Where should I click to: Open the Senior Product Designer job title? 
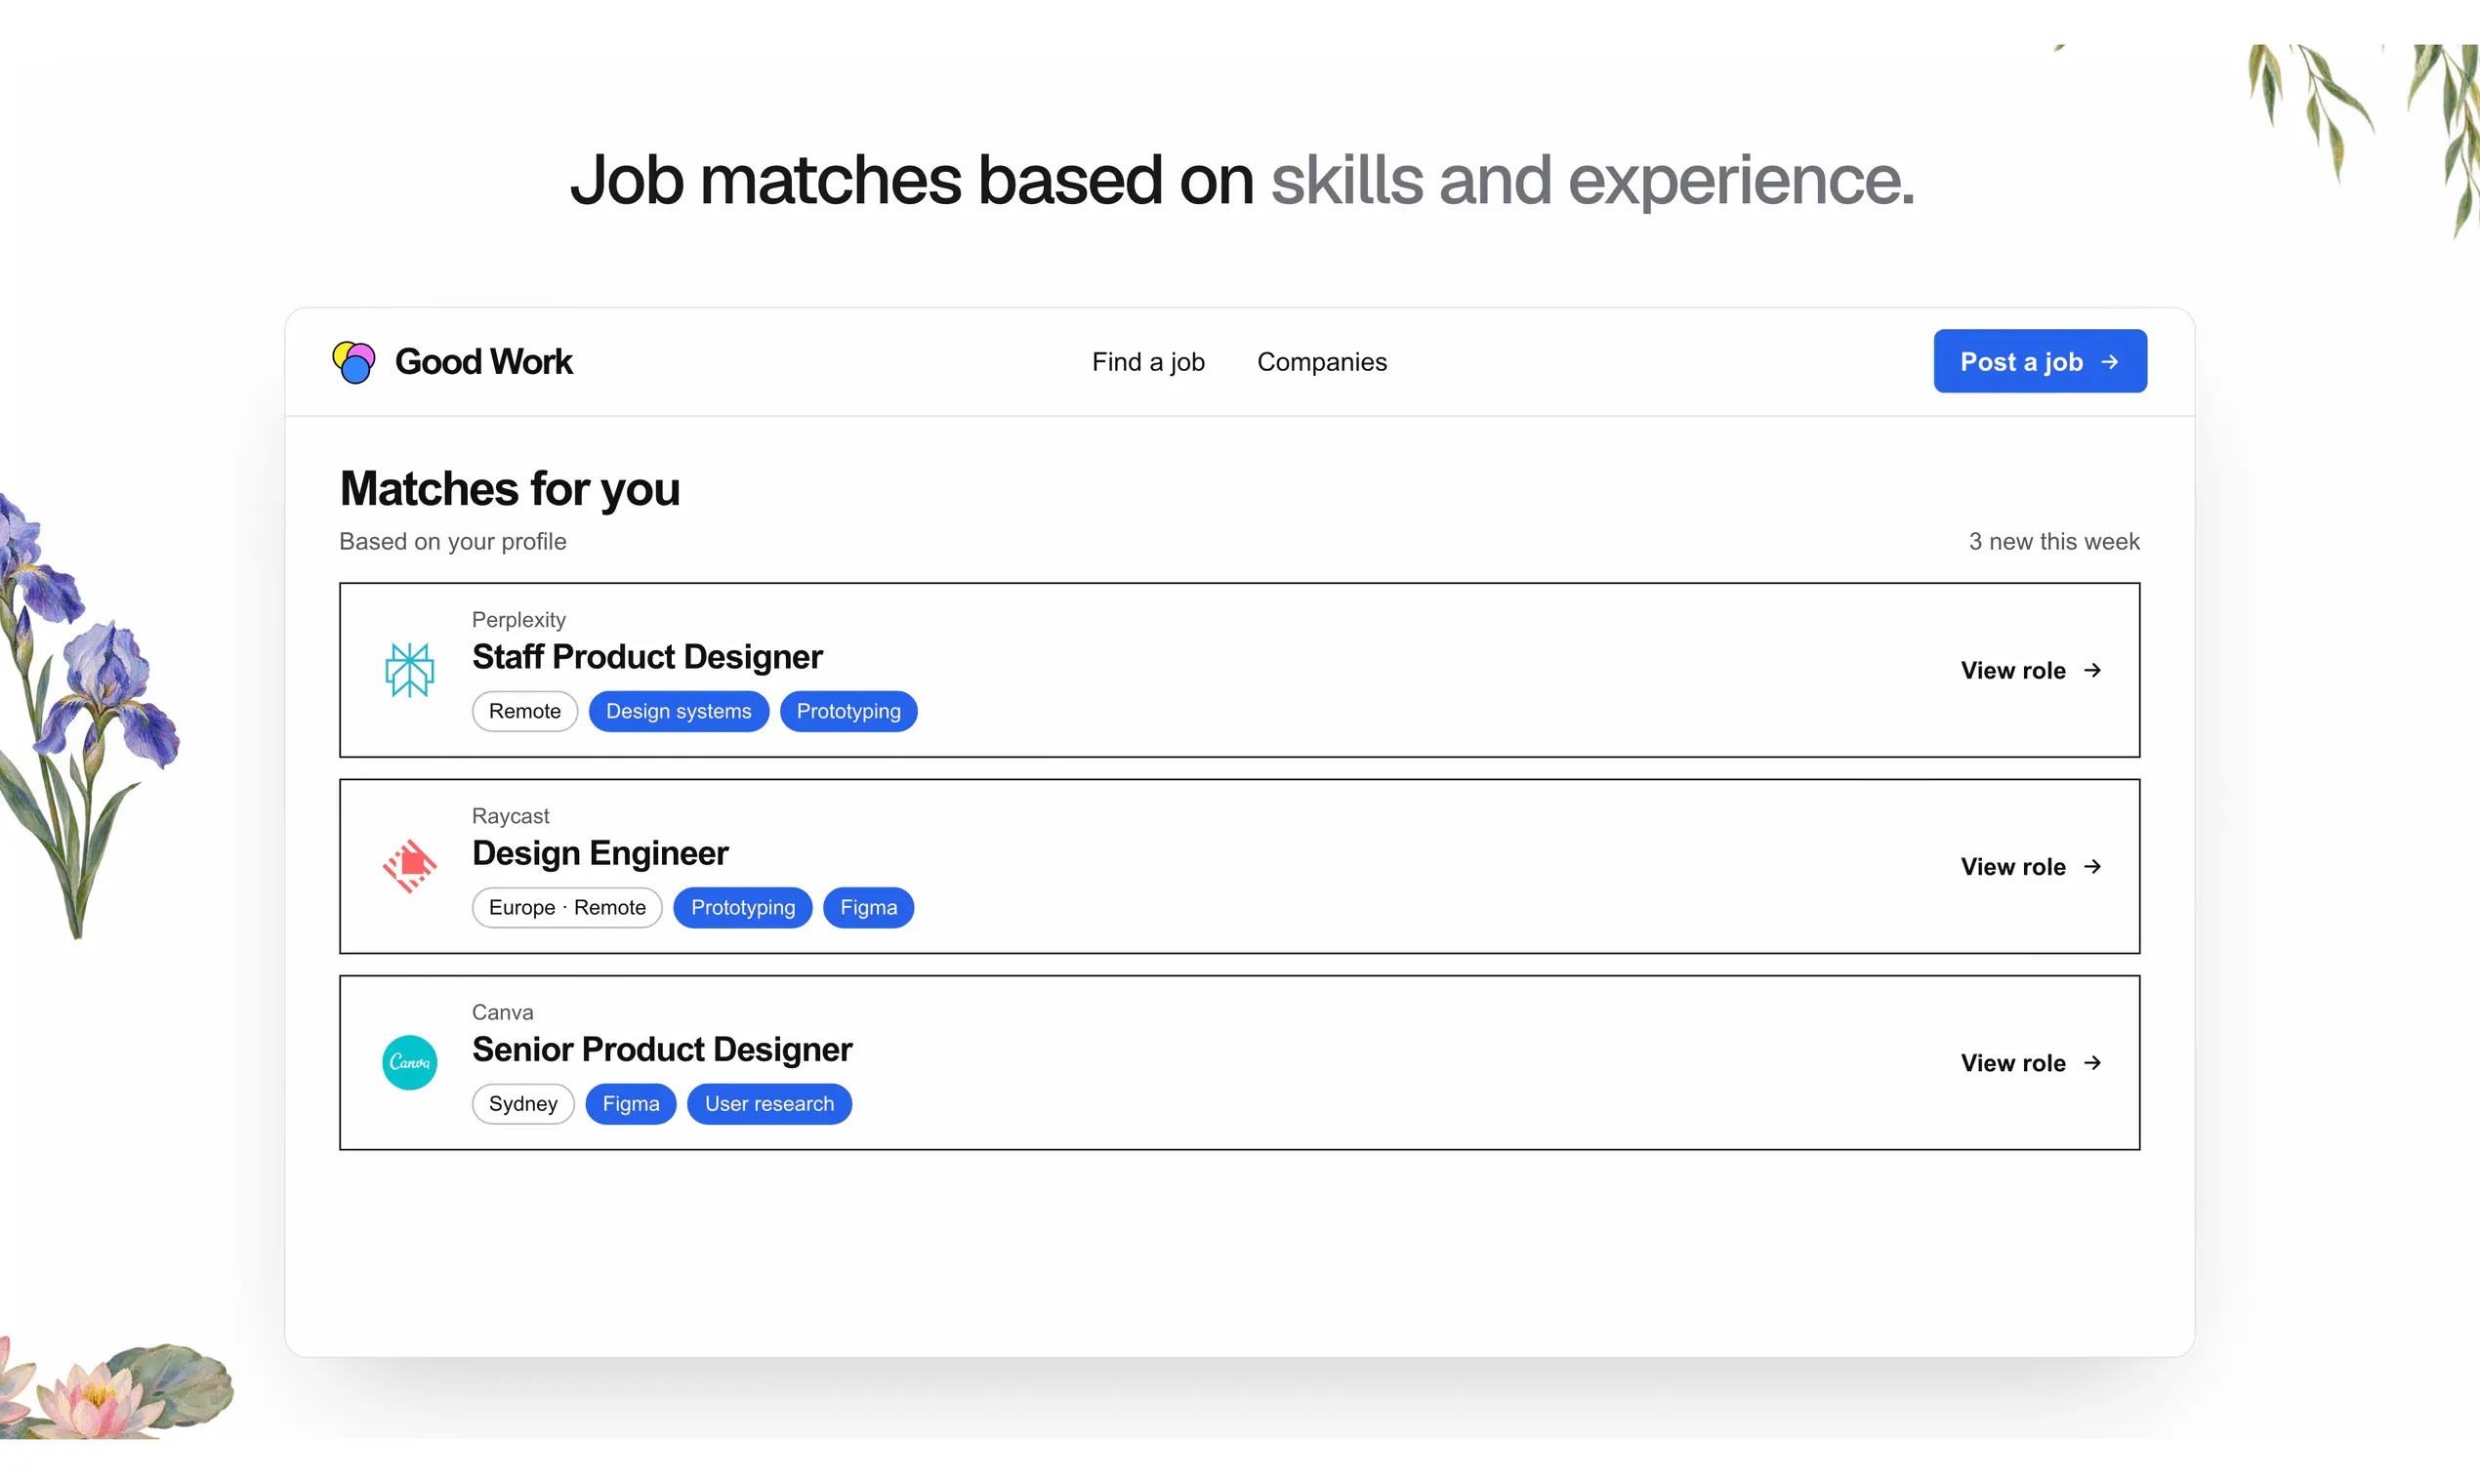(x=662, y=1049)
